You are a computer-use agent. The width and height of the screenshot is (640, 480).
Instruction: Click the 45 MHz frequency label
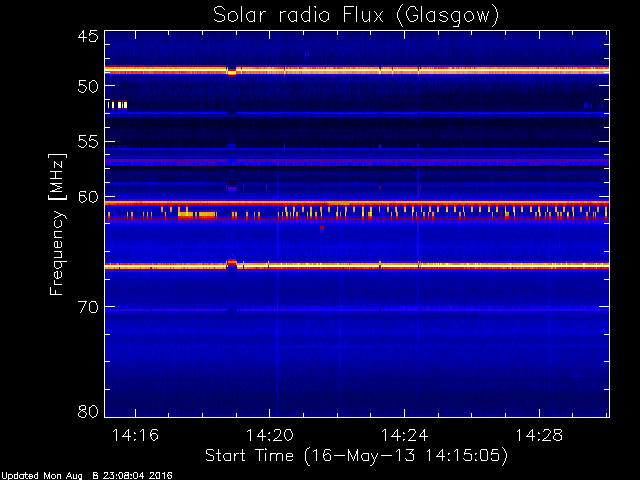click(x=88, y=37)
